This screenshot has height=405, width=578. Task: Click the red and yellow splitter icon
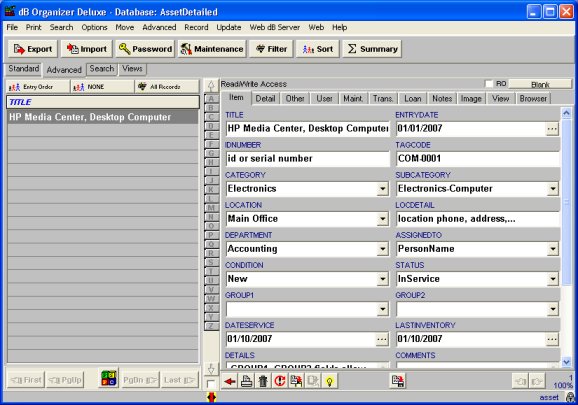[x=211, y=397]
